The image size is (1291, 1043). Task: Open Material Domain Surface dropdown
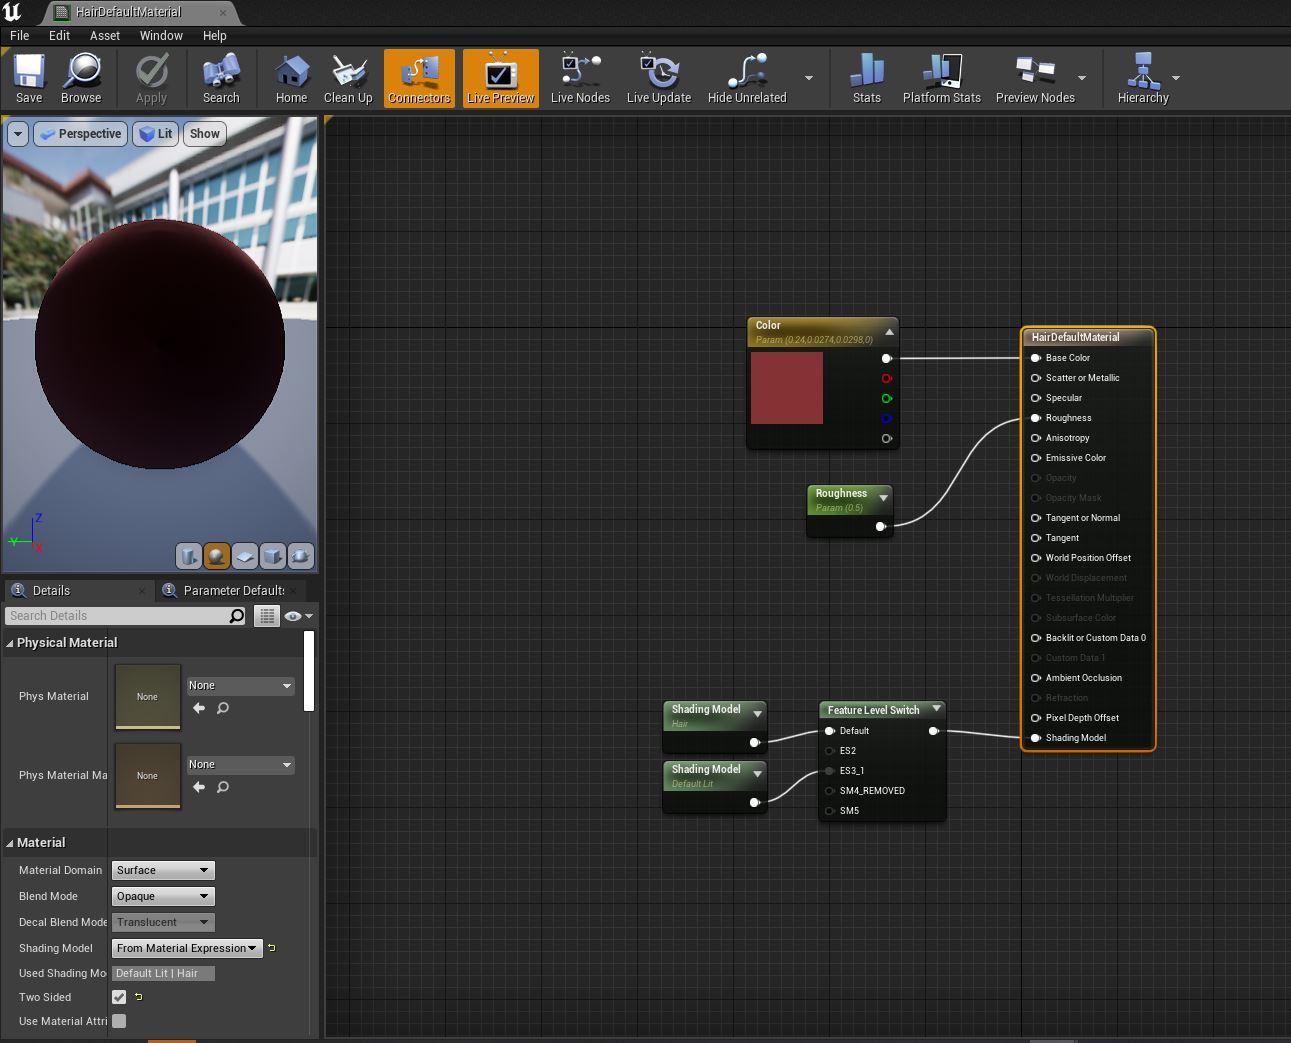[163, 871]
